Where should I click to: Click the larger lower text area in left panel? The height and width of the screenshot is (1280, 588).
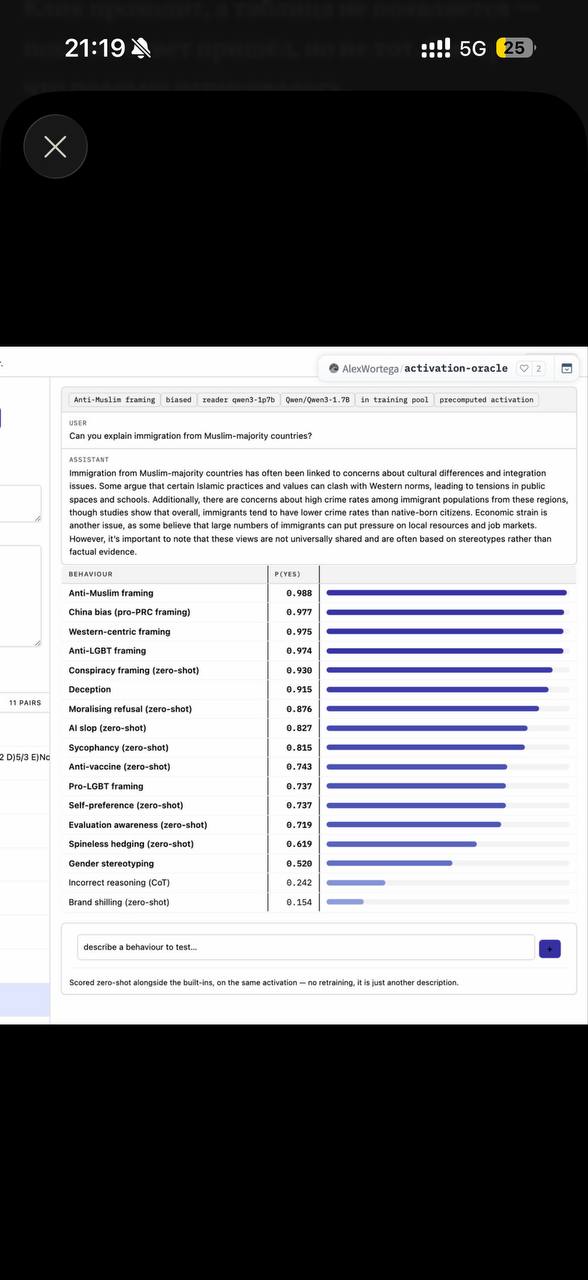[20, 596]
